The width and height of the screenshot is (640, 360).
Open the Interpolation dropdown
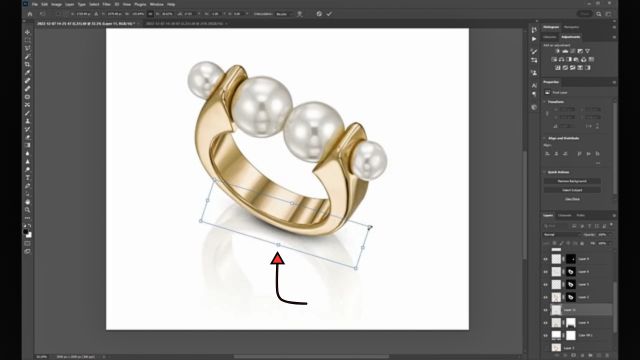coord(284,14)
